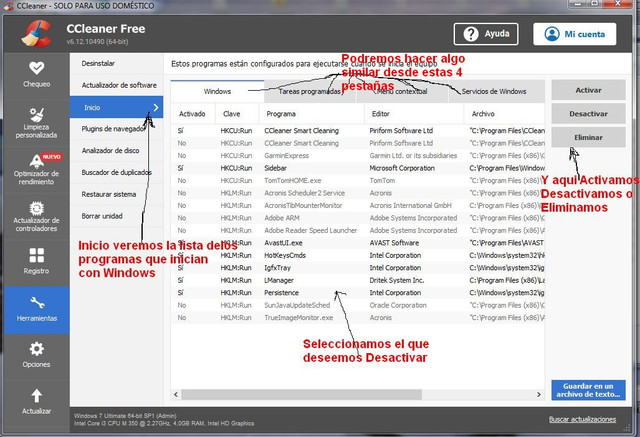Select the AvastUI.exe row
This screenshot has height=437, width=640.
pos(358,243)
